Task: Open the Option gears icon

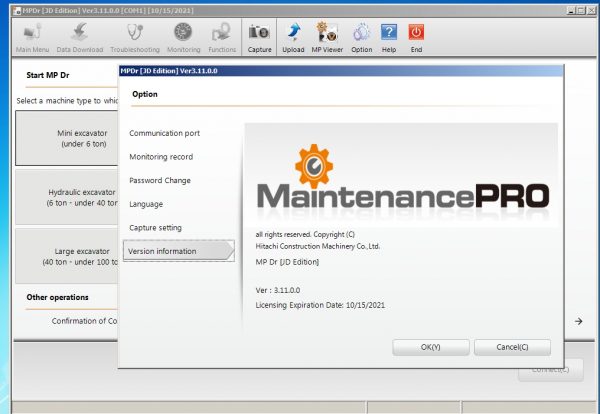Action: [362, 37]
